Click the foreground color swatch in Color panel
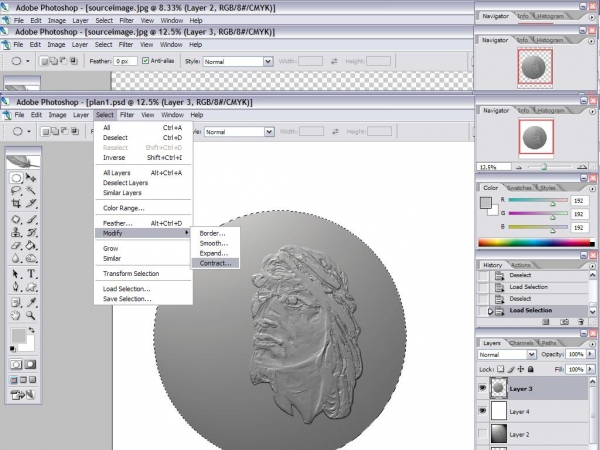Screen dimensions: 600x450 (486, 203)
